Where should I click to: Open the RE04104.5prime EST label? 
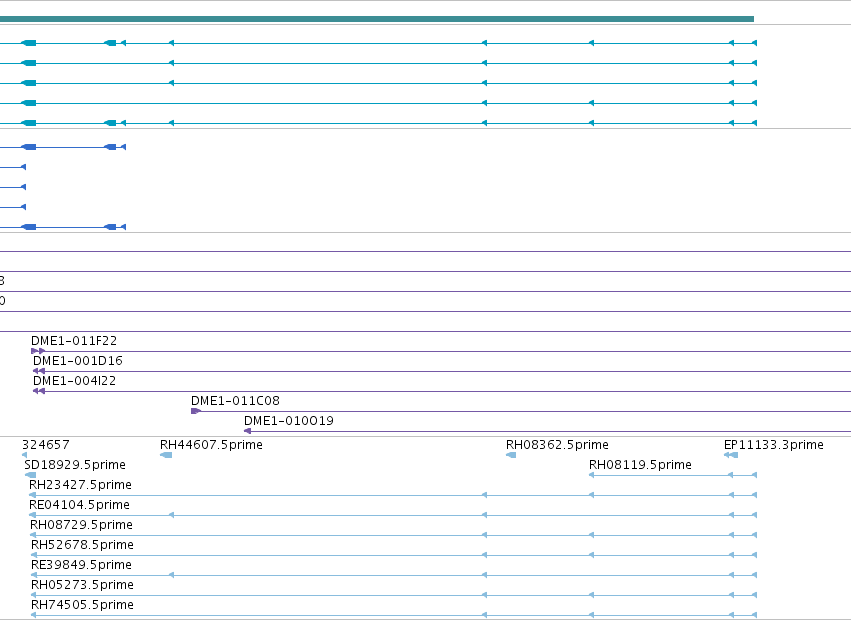point(79,505)
